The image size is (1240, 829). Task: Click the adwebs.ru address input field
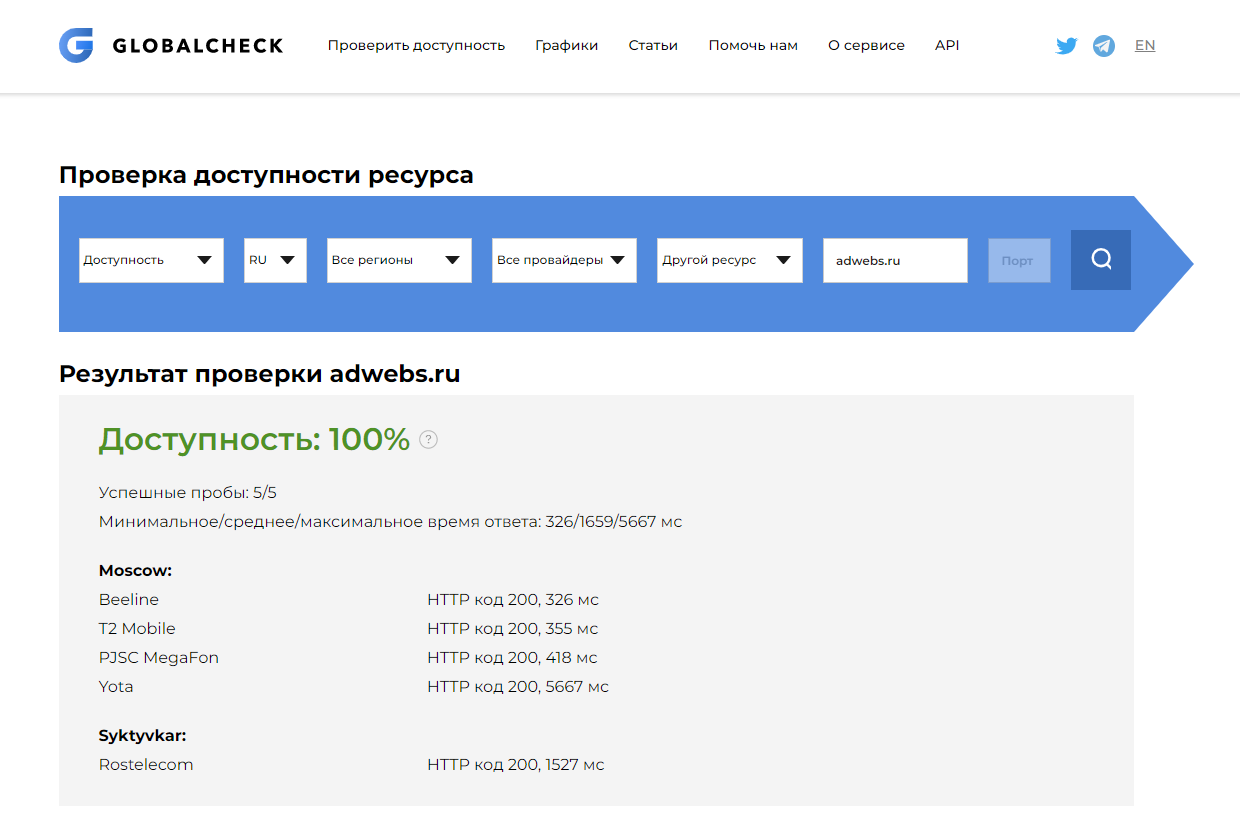pyautogui.click(x=895, y=260)
